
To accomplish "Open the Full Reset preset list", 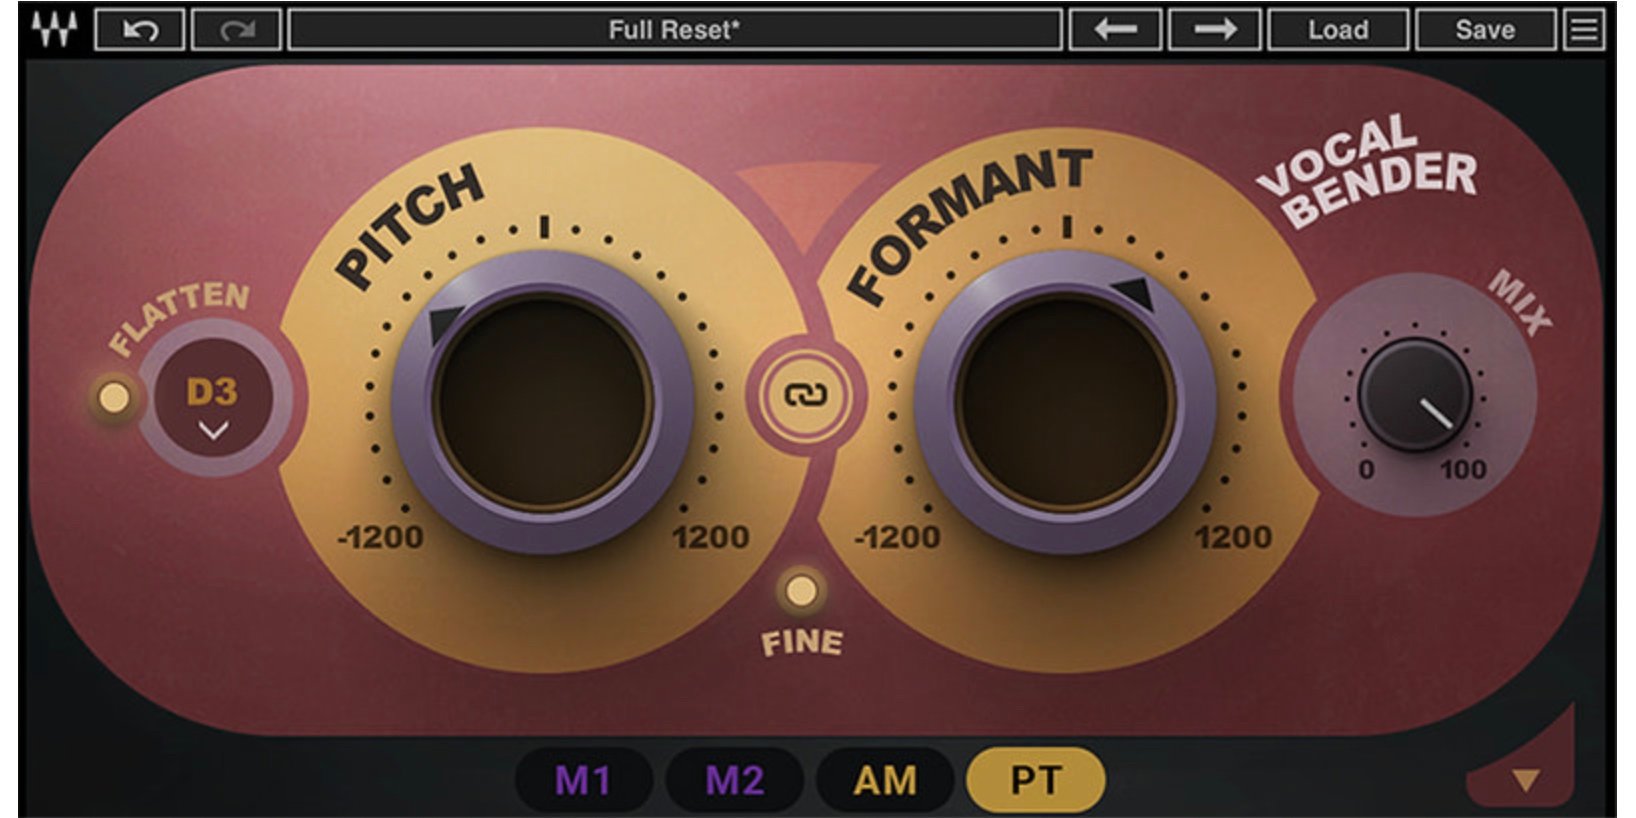I will tap(674, 30).
